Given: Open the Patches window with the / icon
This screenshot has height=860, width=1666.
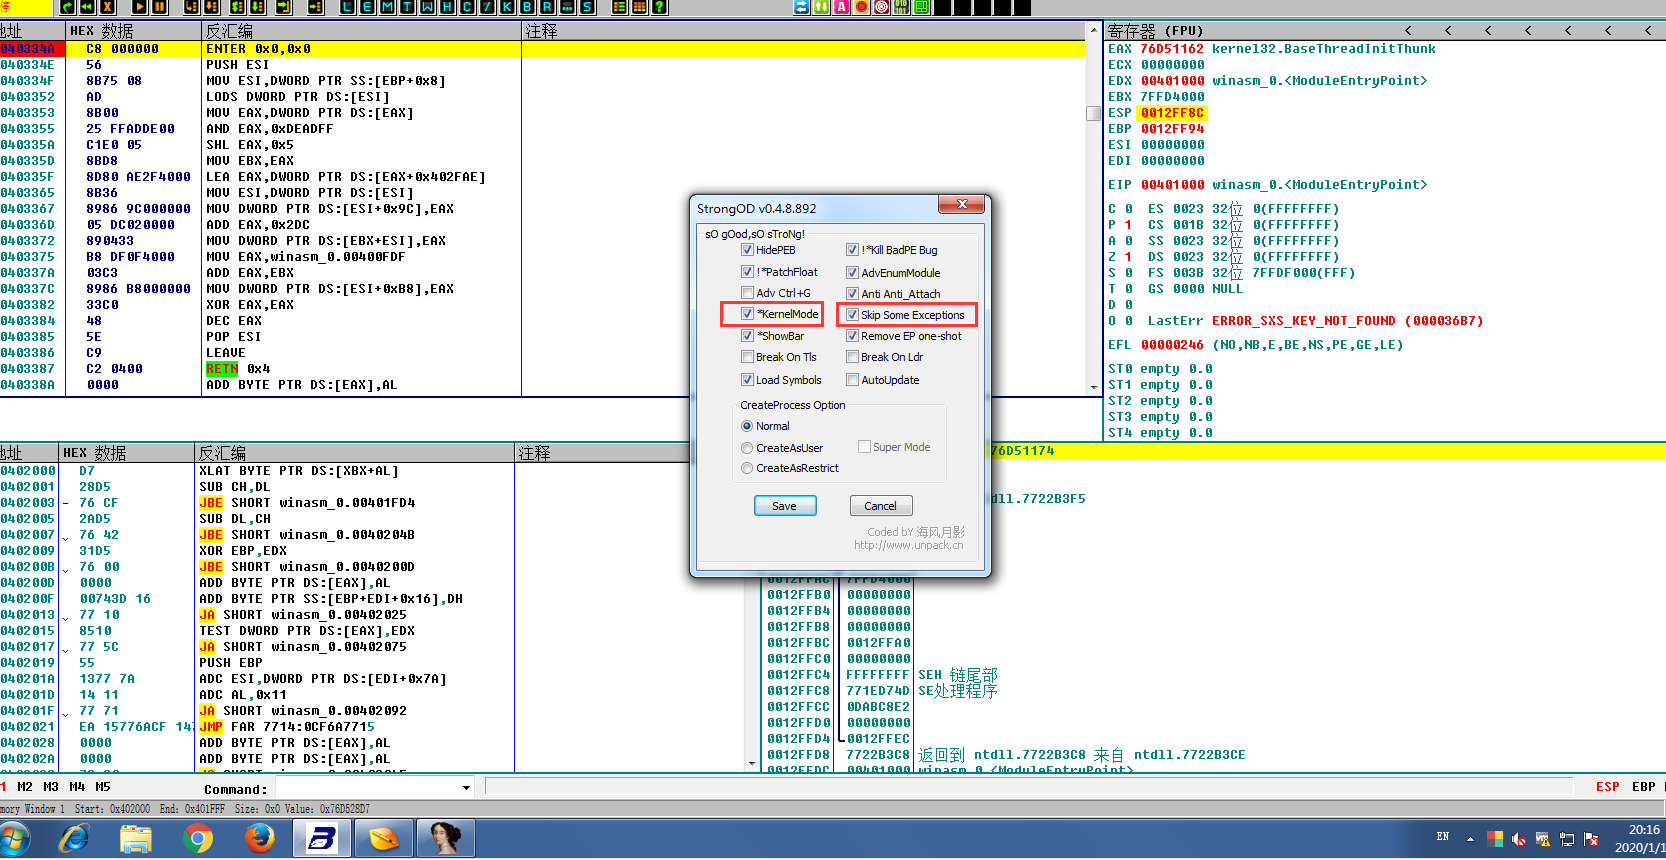Looking at the screenshot, I should 487,7.
